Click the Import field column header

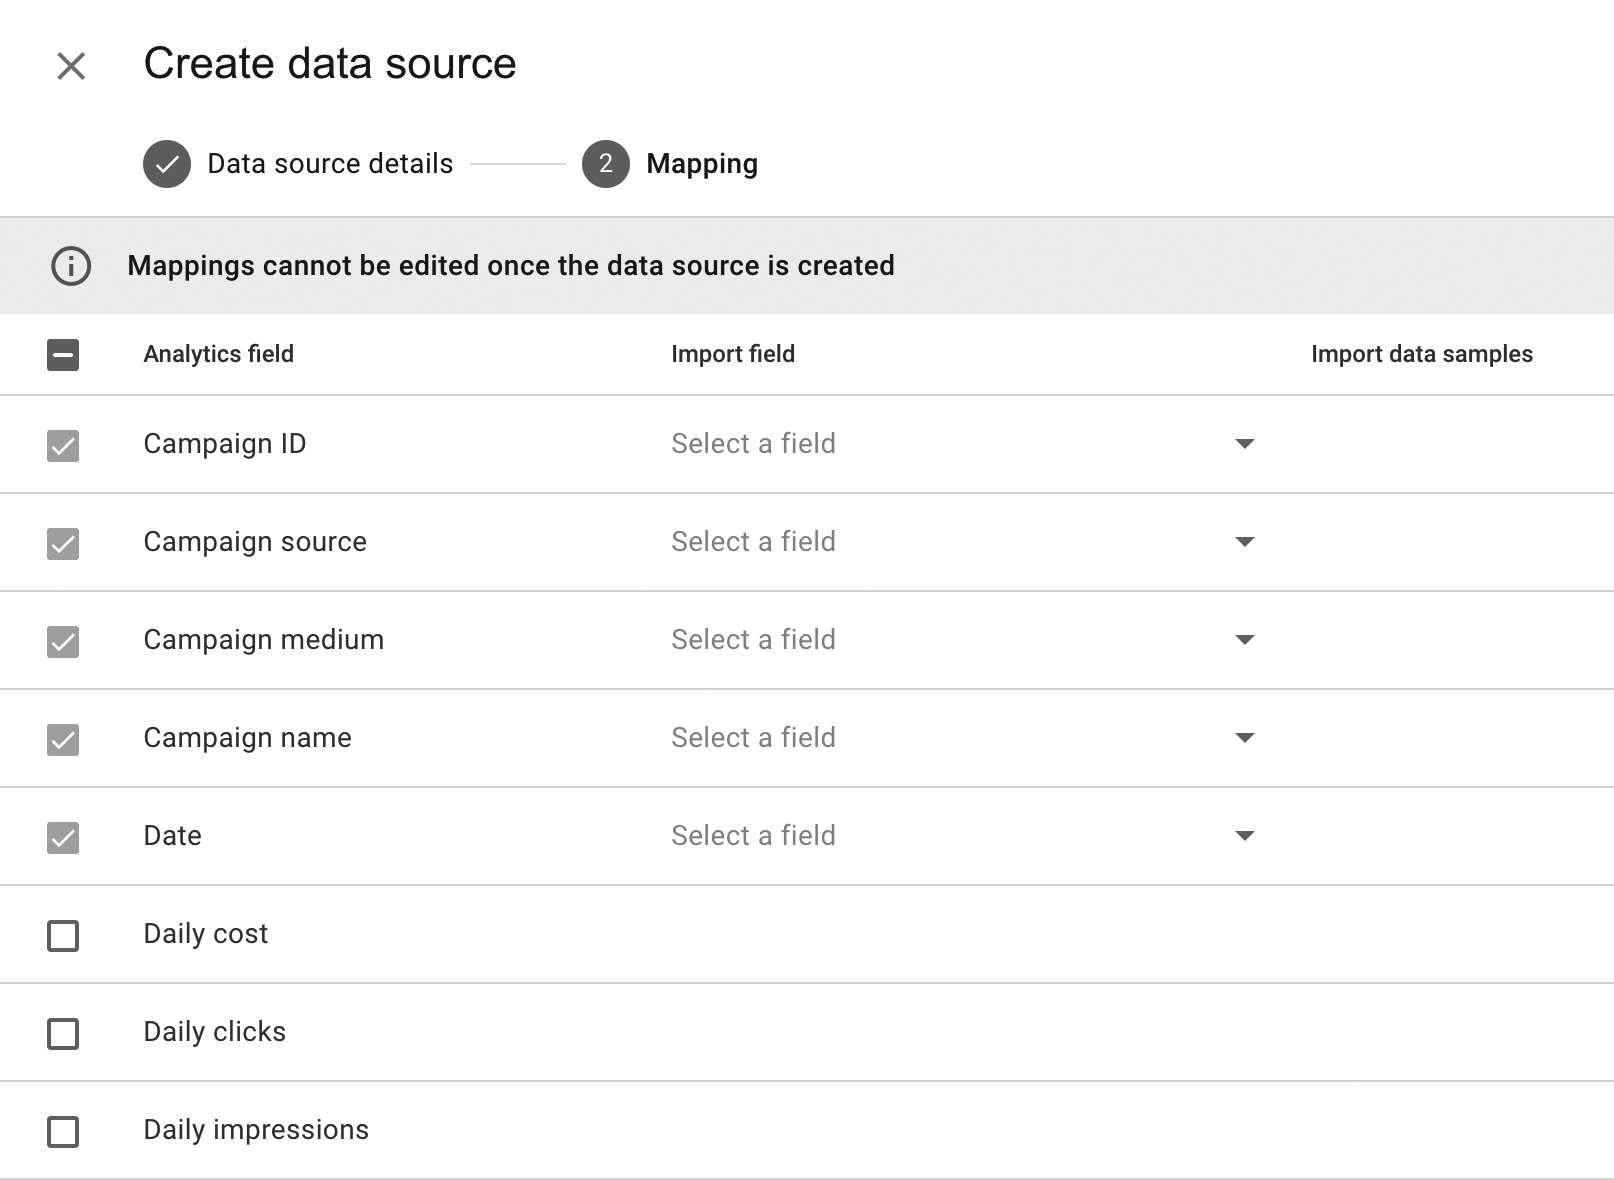click(x=733, y=354)
